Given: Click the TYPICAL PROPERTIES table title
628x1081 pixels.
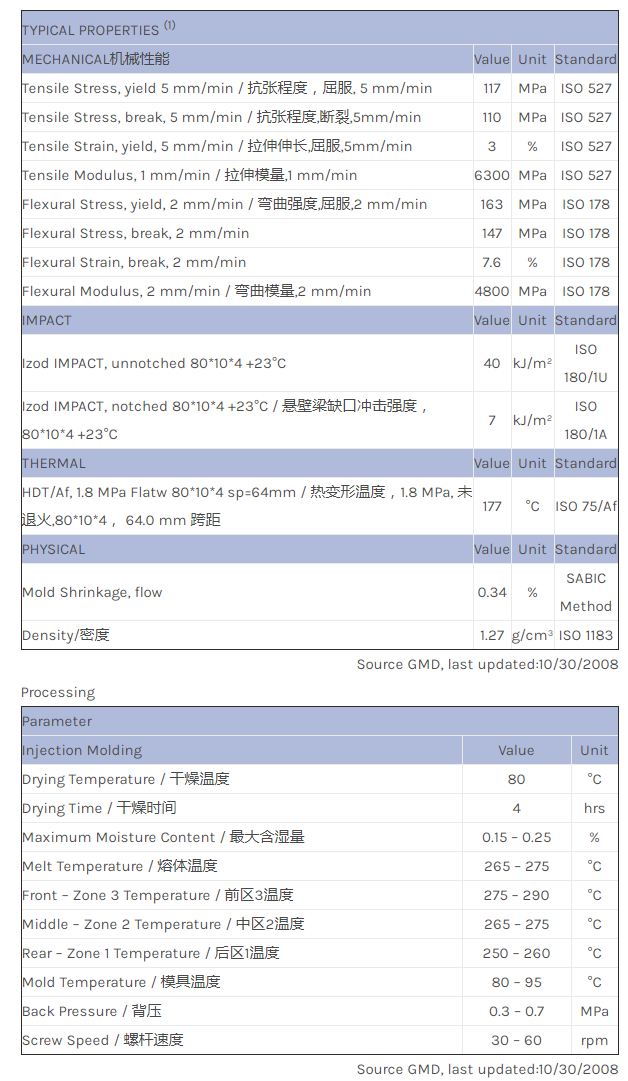Looking at the screenshot, I should click(x=90, y=30).
